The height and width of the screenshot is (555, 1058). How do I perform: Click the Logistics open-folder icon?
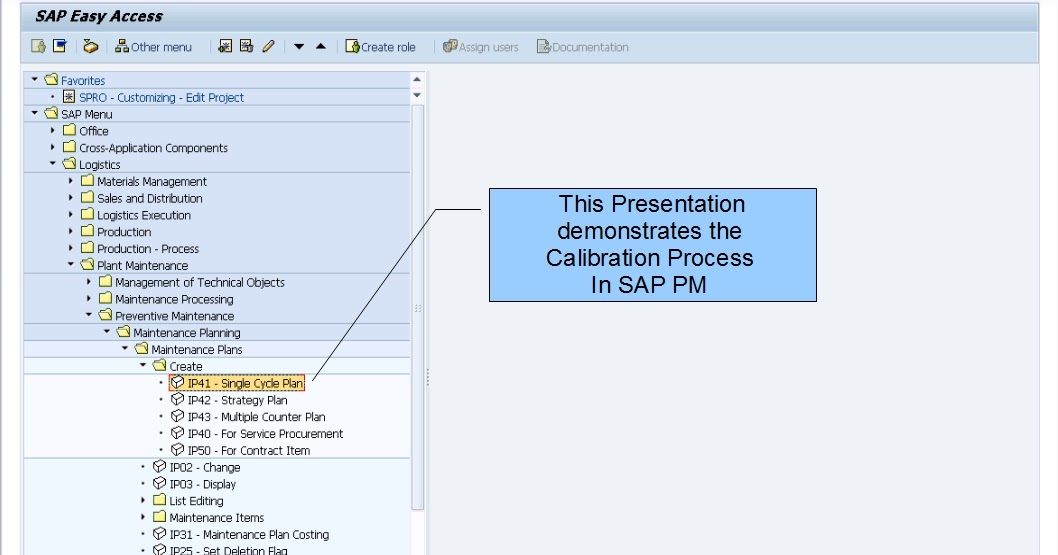(x=69, y=164)
